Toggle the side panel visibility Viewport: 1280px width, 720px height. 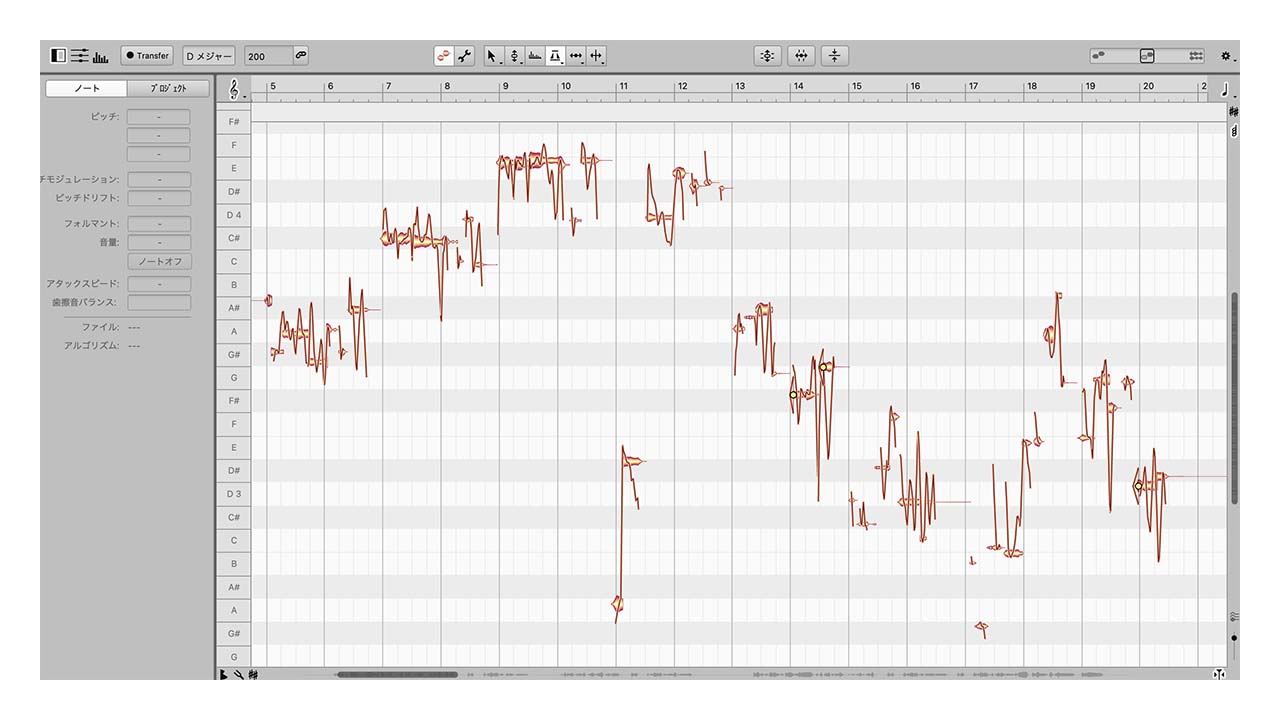click(58, 55)
